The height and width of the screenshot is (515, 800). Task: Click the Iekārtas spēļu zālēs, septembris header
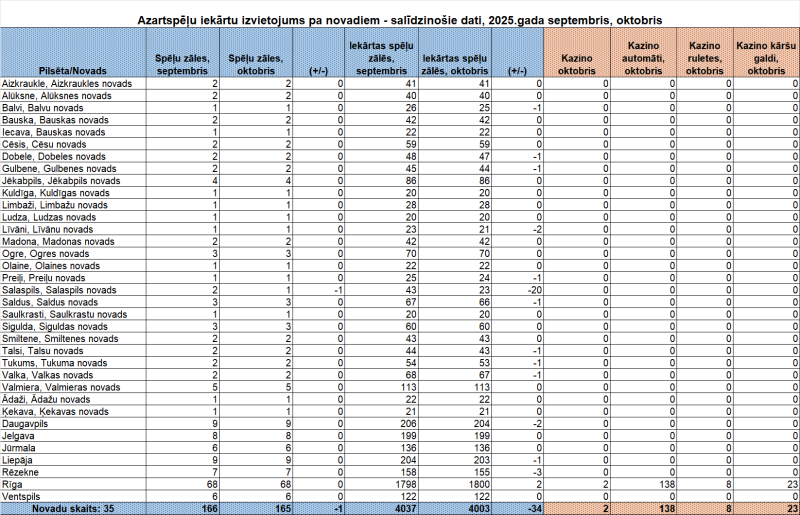(x=384, y=59)
